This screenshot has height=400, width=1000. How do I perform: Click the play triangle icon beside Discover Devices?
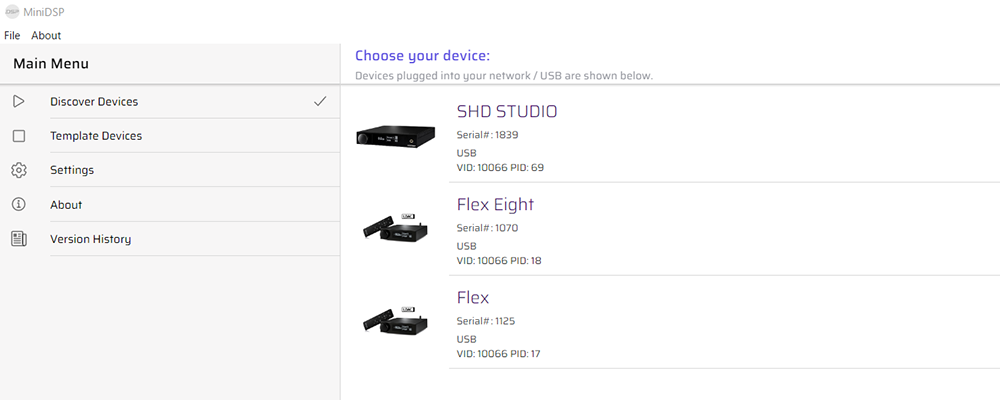pos(18,101)
